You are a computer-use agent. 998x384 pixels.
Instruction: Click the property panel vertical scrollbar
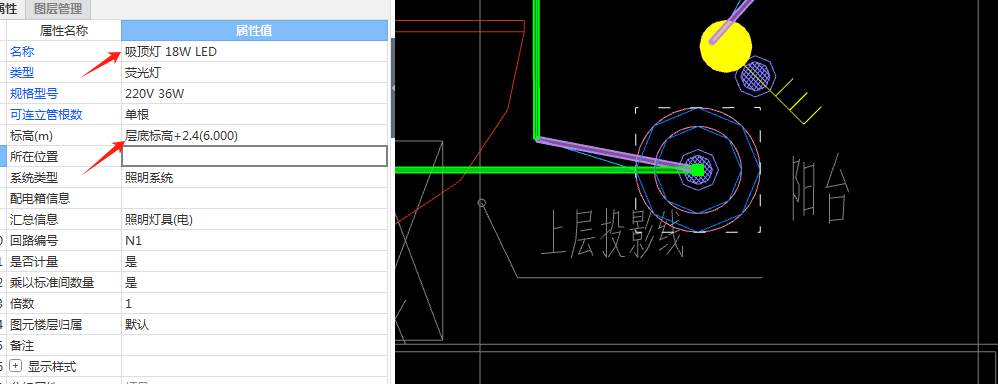pyautogui.click(x=393, y=88)
